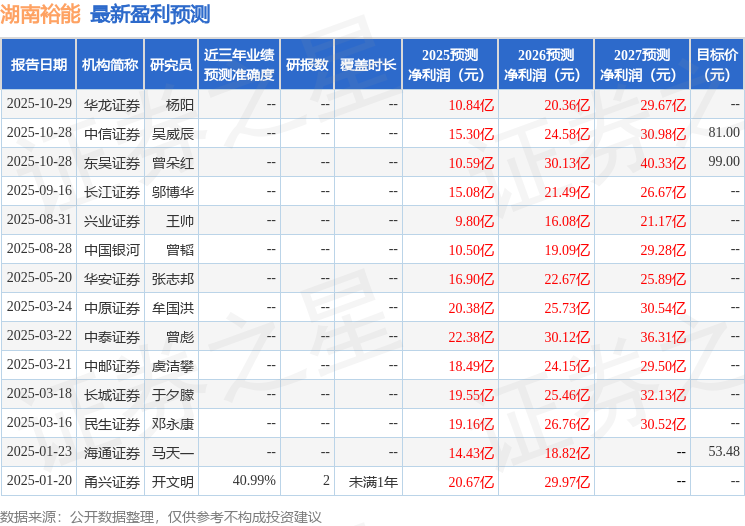
Task: Click the 数据来源 disclaimer footer text
Action: [161, 516]
